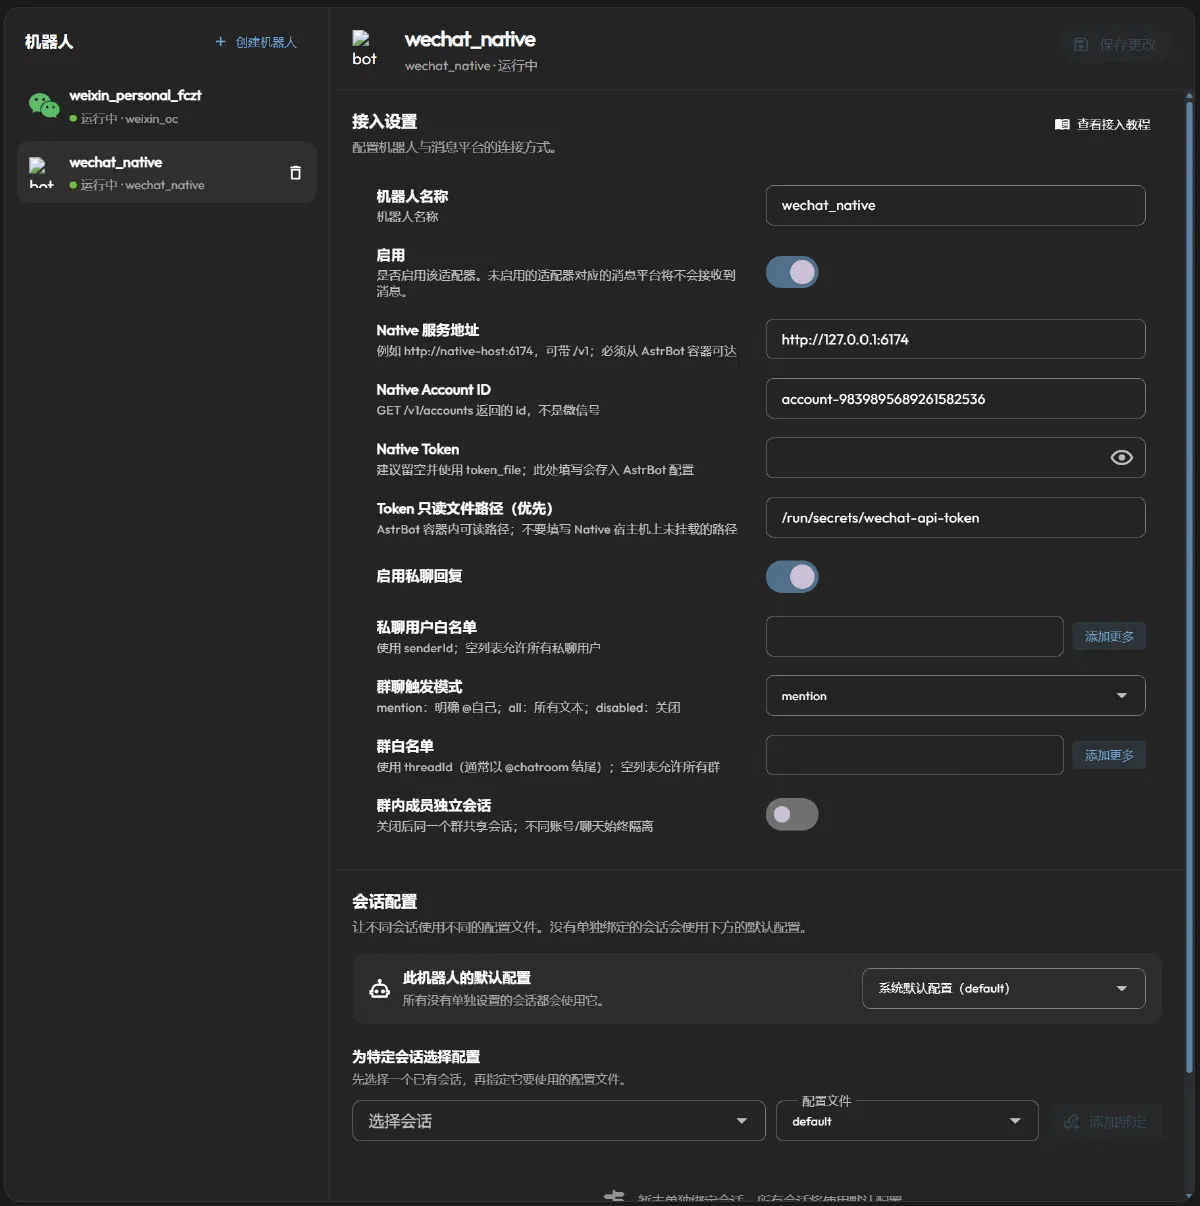1200x1206 pixels.
Task: Click the 私聊用户白名单 input field
Action: point(914,636)
